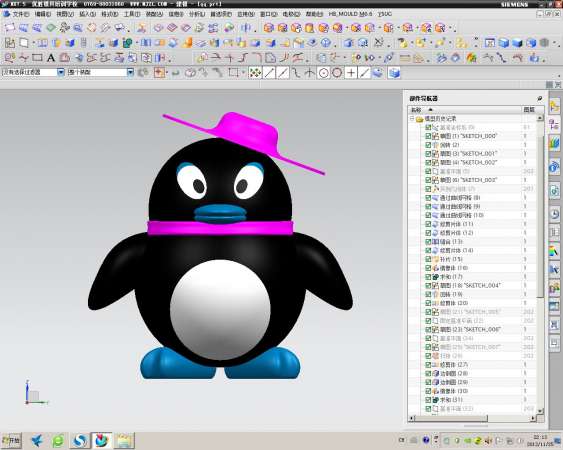Select the Text 'A' curve tool
This screenshot has height=450, width=563.
[51, 58]
